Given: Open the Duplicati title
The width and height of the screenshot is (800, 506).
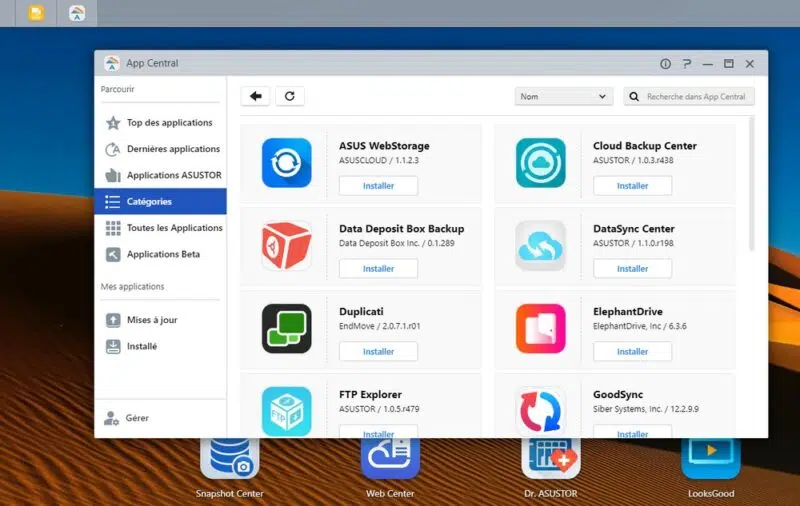Looking at the screenshot, I should (361, 312).
